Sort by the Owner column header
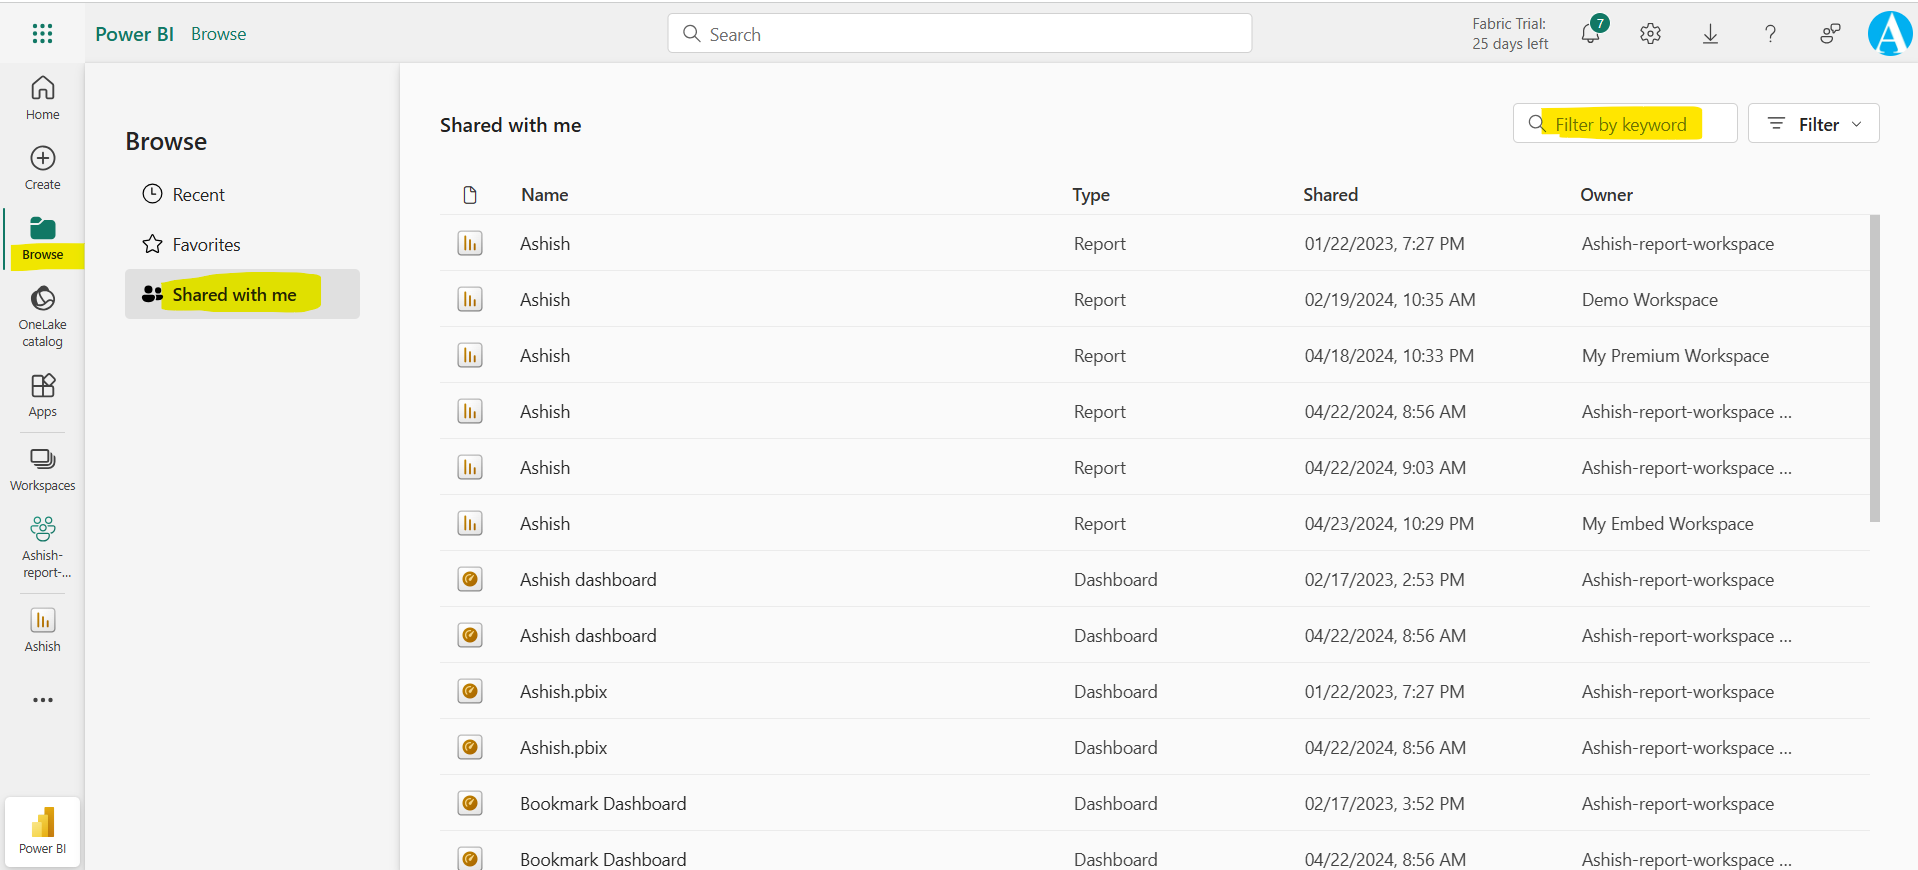 tap(1606, 195)
